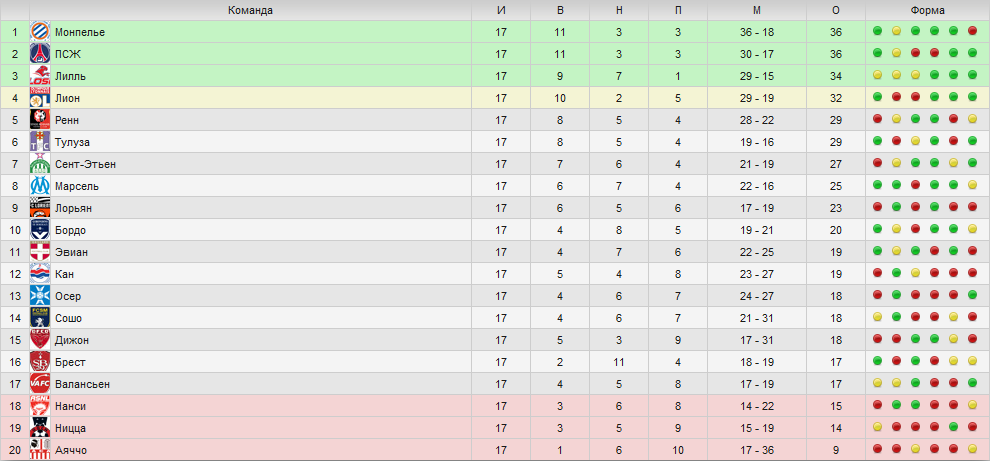This screenshot has height=461, width=990.
Task: Select the Ренн club logo
Action: coord(40,120)
